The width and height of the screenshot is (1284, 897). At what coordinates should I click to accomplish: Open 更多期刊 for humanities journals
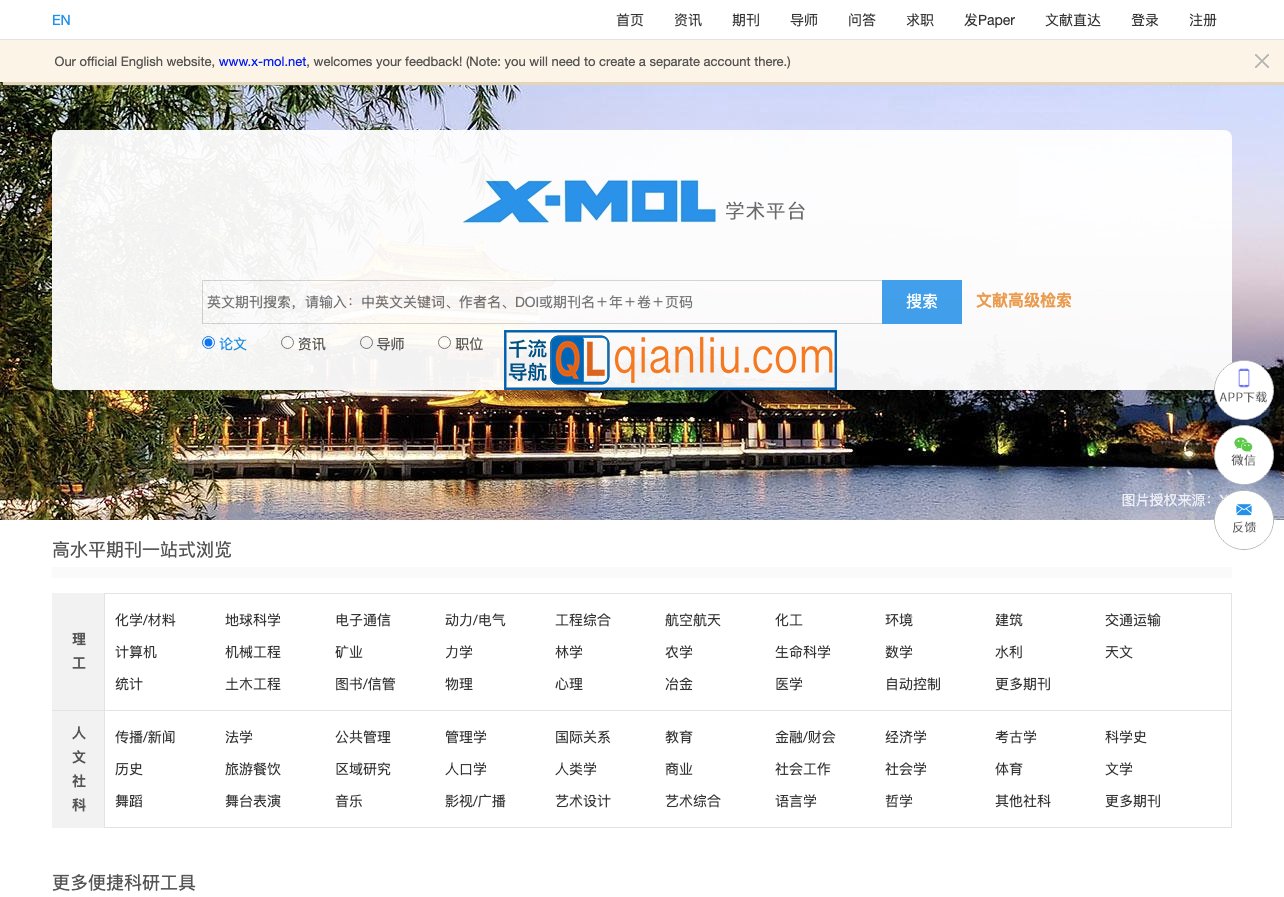coord(1133,800)
